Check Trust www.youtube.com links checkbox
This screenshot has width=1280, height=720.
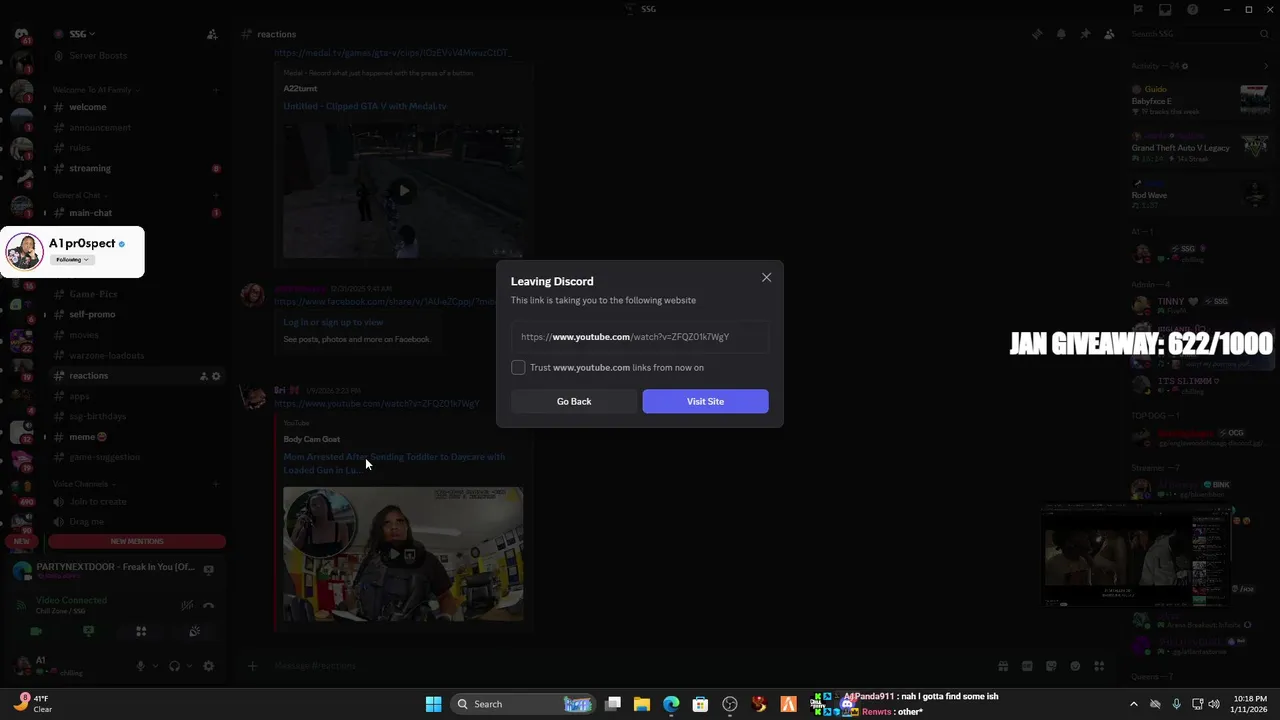point(518,368)
